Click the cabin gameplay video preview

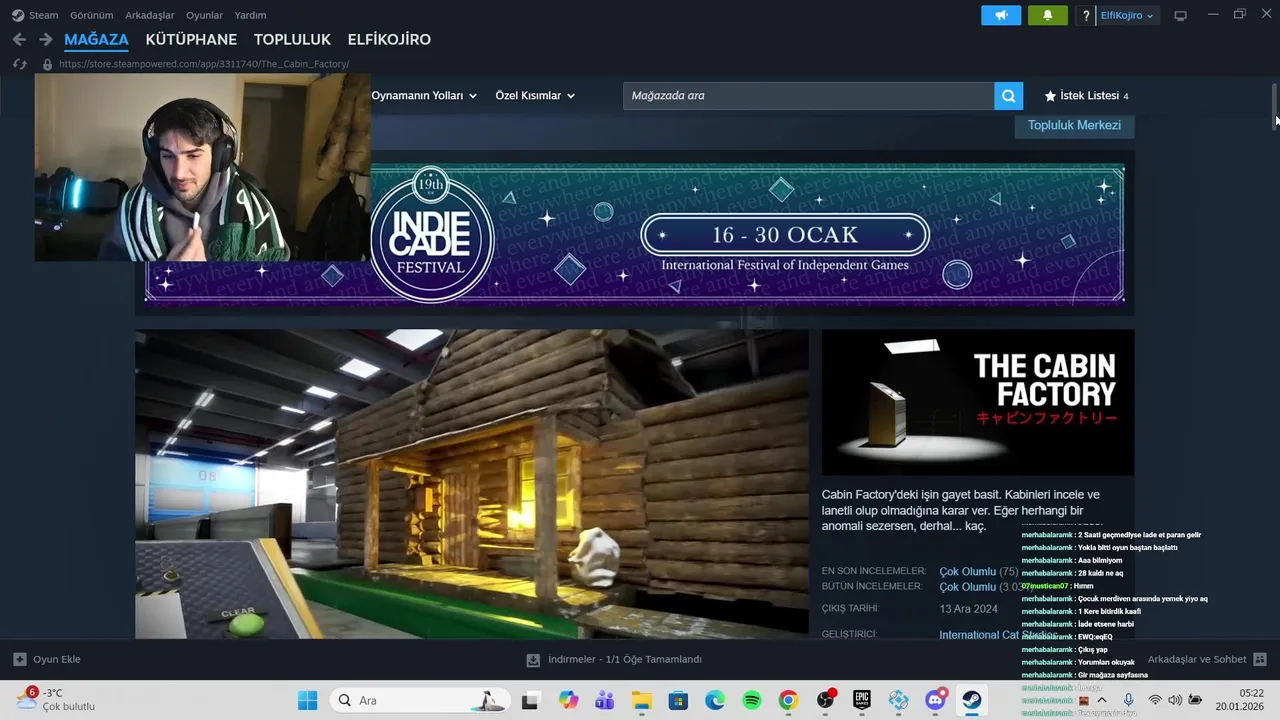tap(471, 484)
